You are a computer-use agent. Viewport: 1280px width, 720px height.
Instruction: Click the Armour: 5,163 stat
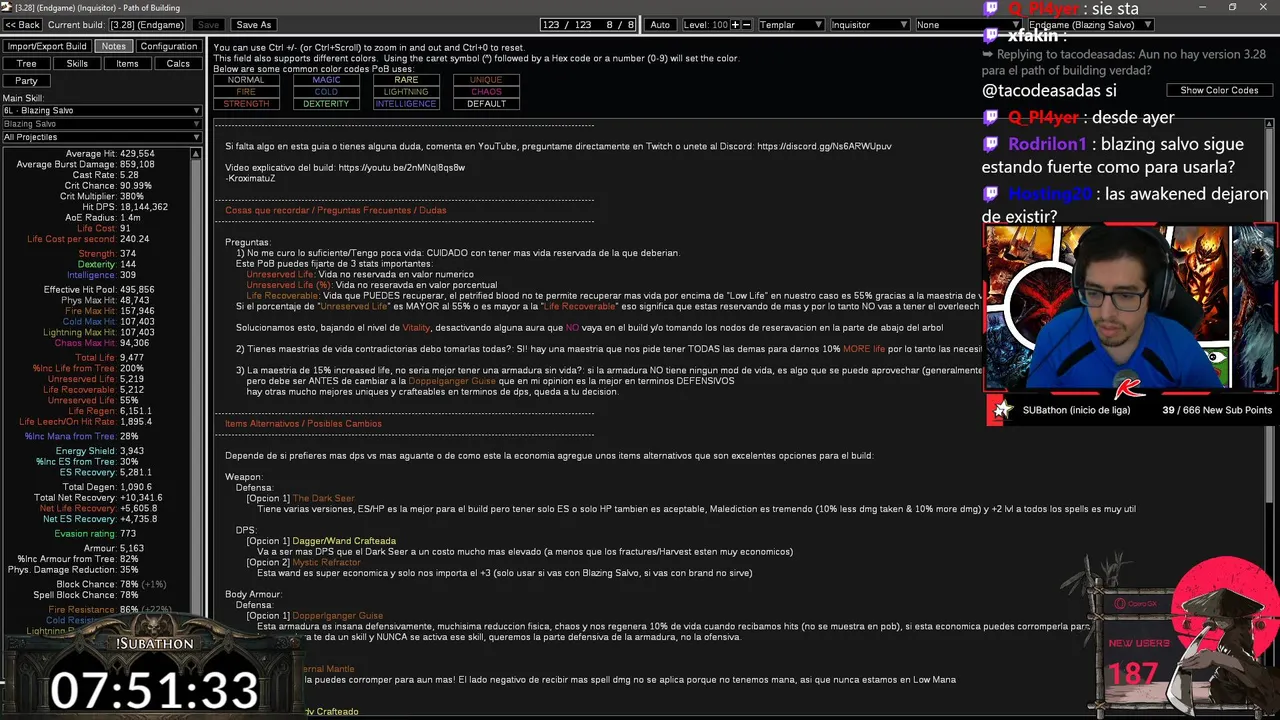pos(114,549)
